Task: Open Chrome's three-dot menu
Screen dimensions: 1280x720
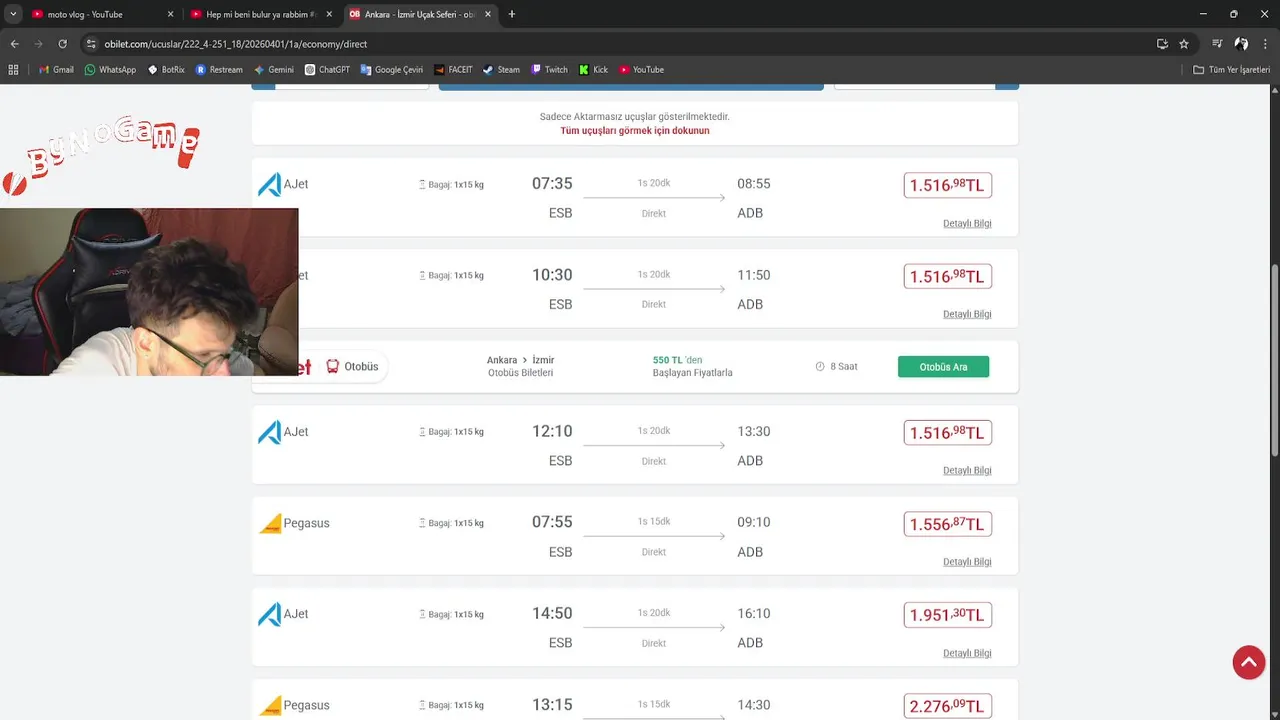Action: click(x=1266, y=44)
